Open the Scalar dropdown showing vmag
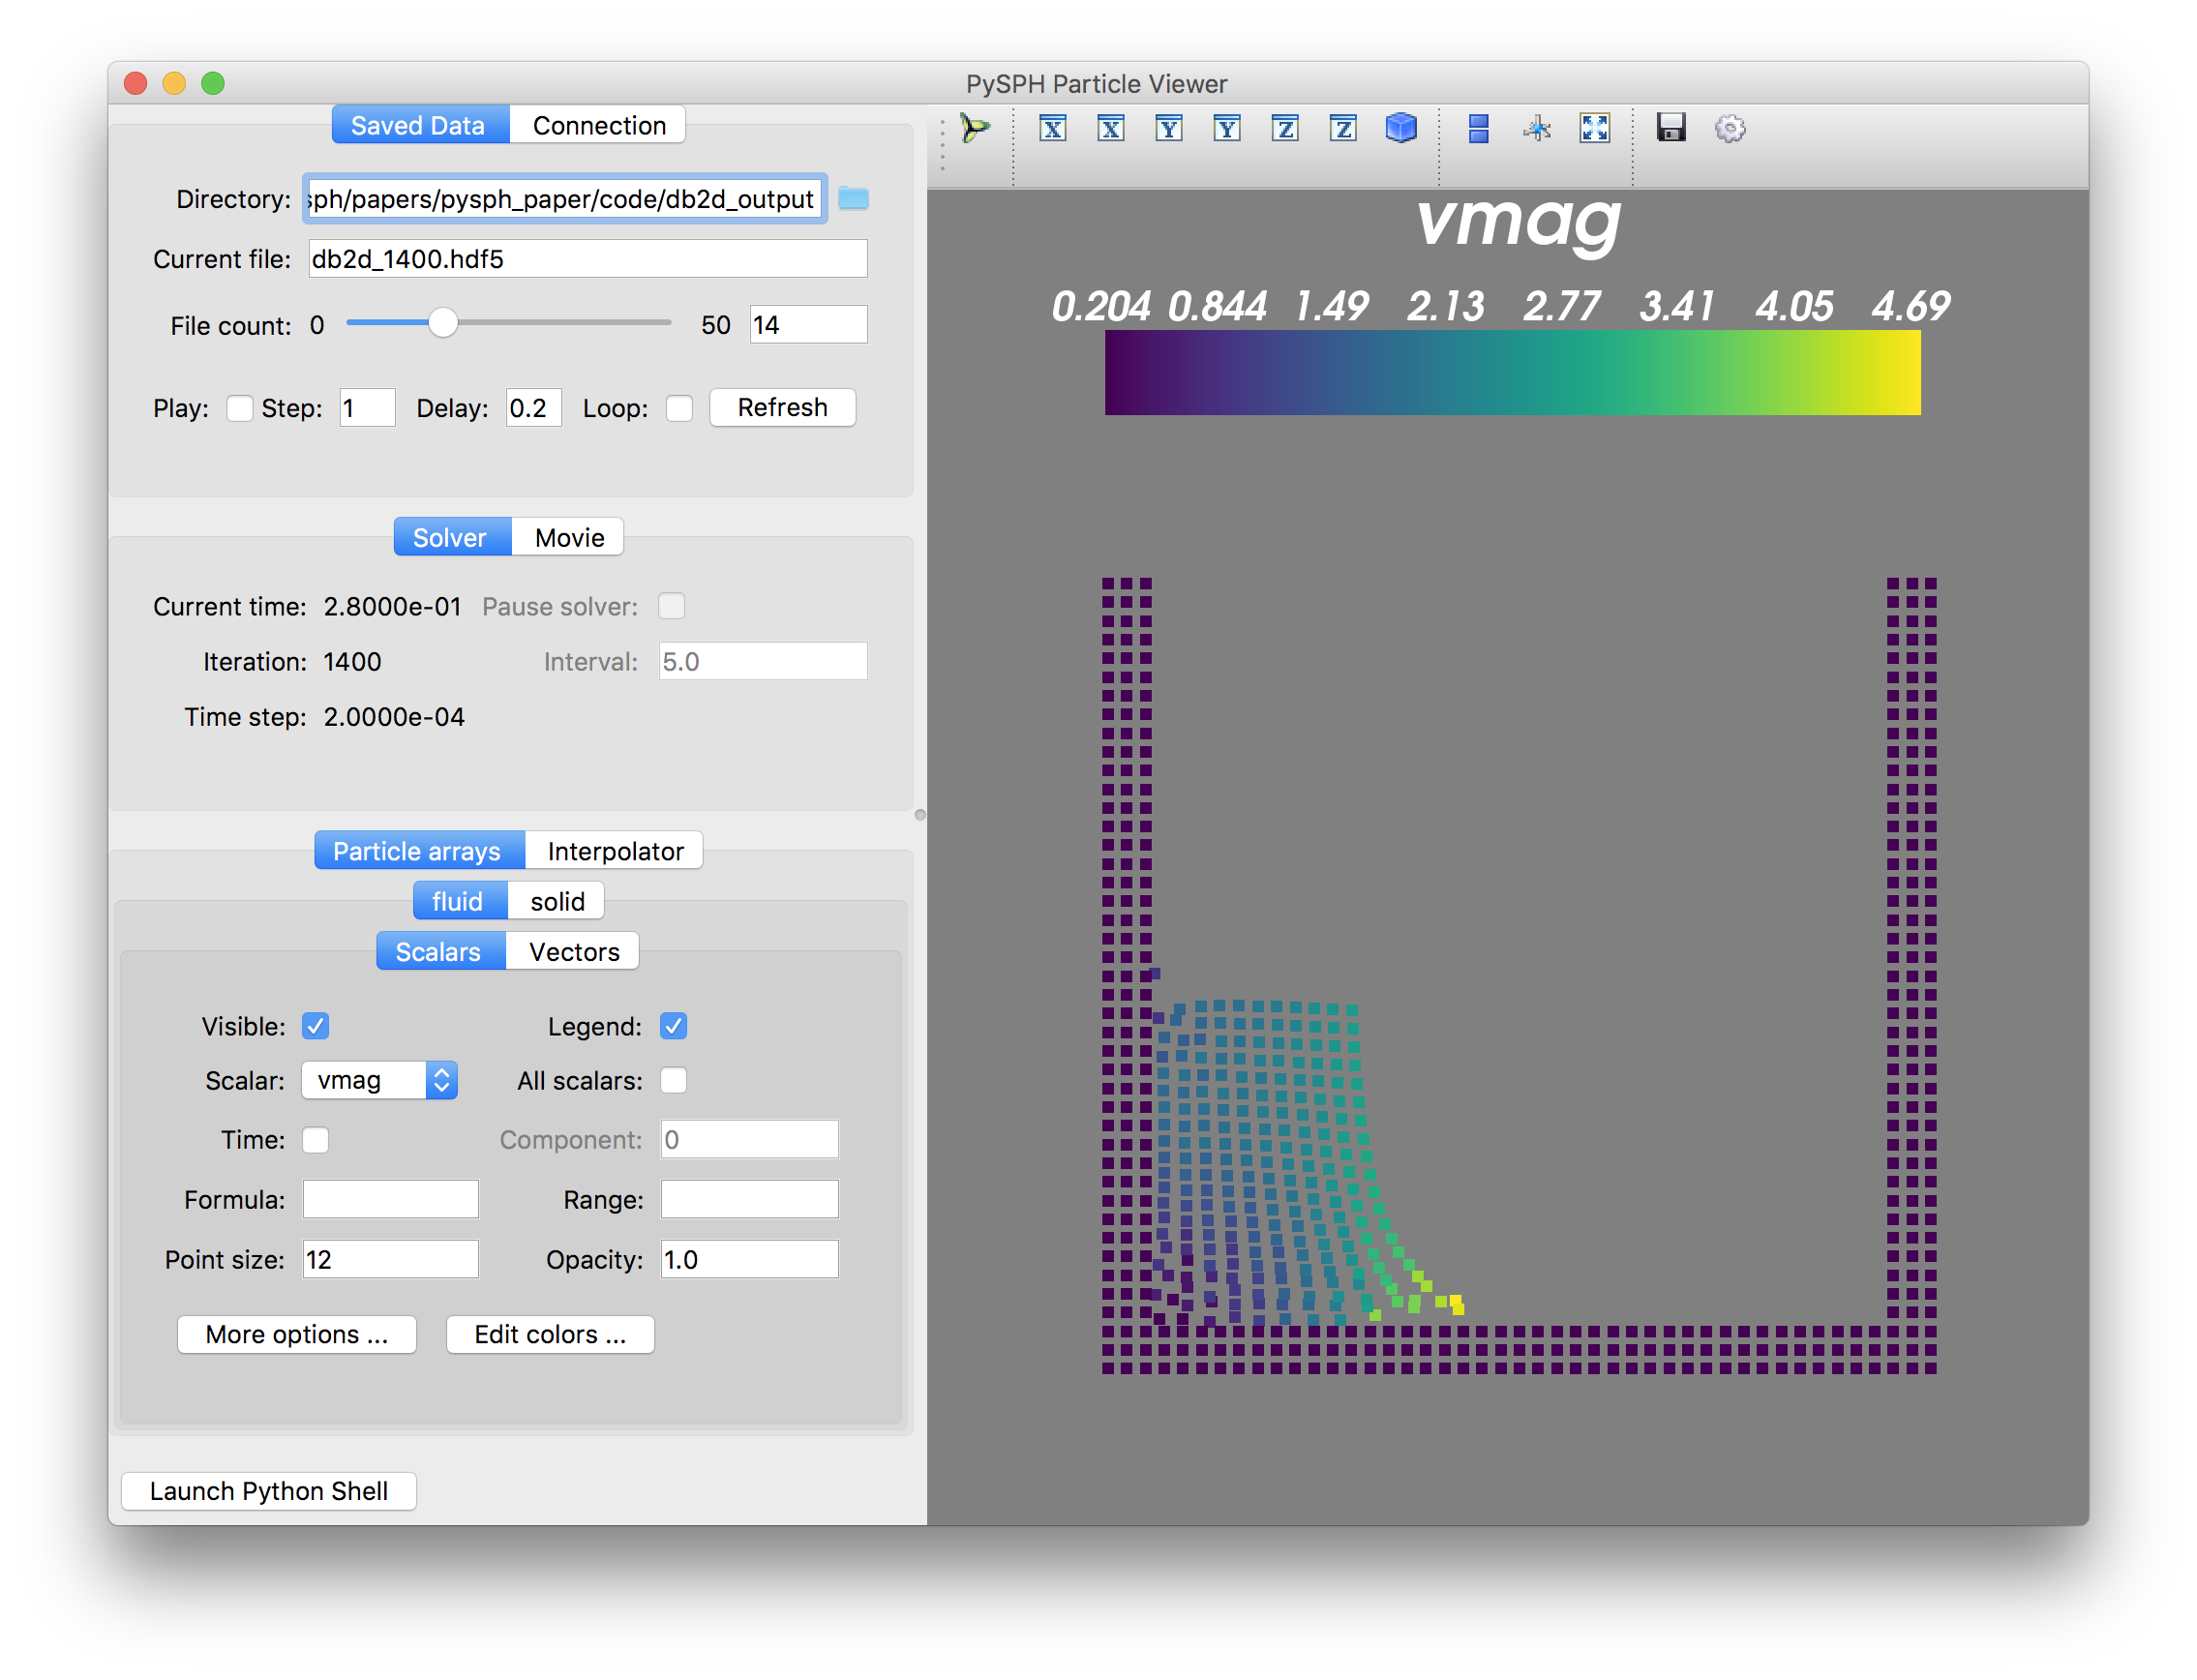 point(380,1080)
